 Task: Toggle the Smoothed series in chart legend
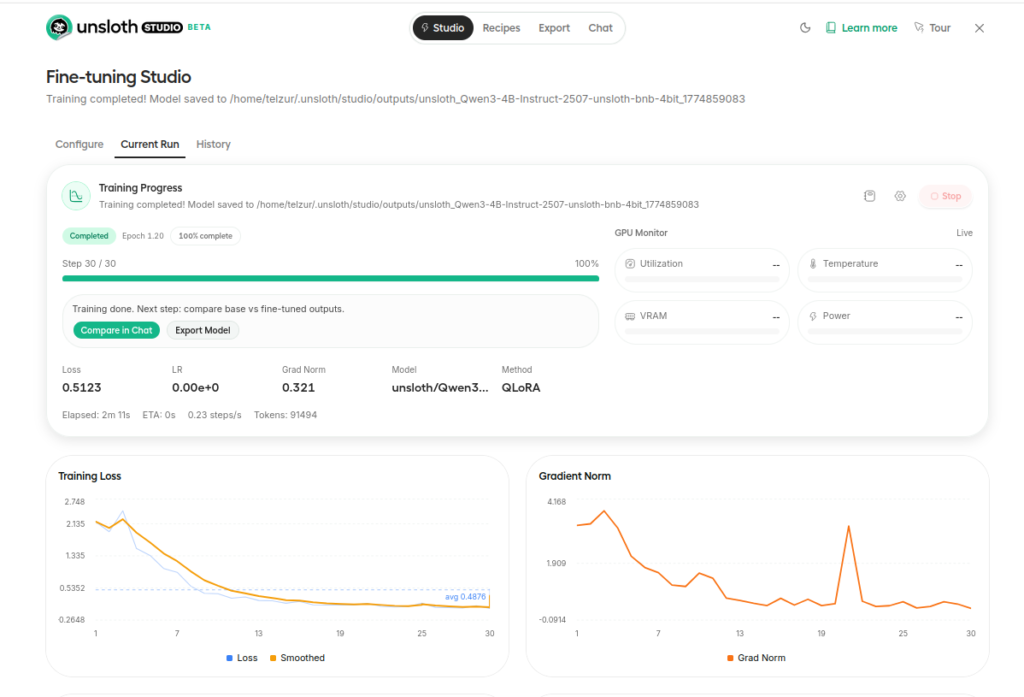click(x=296, y=658)
